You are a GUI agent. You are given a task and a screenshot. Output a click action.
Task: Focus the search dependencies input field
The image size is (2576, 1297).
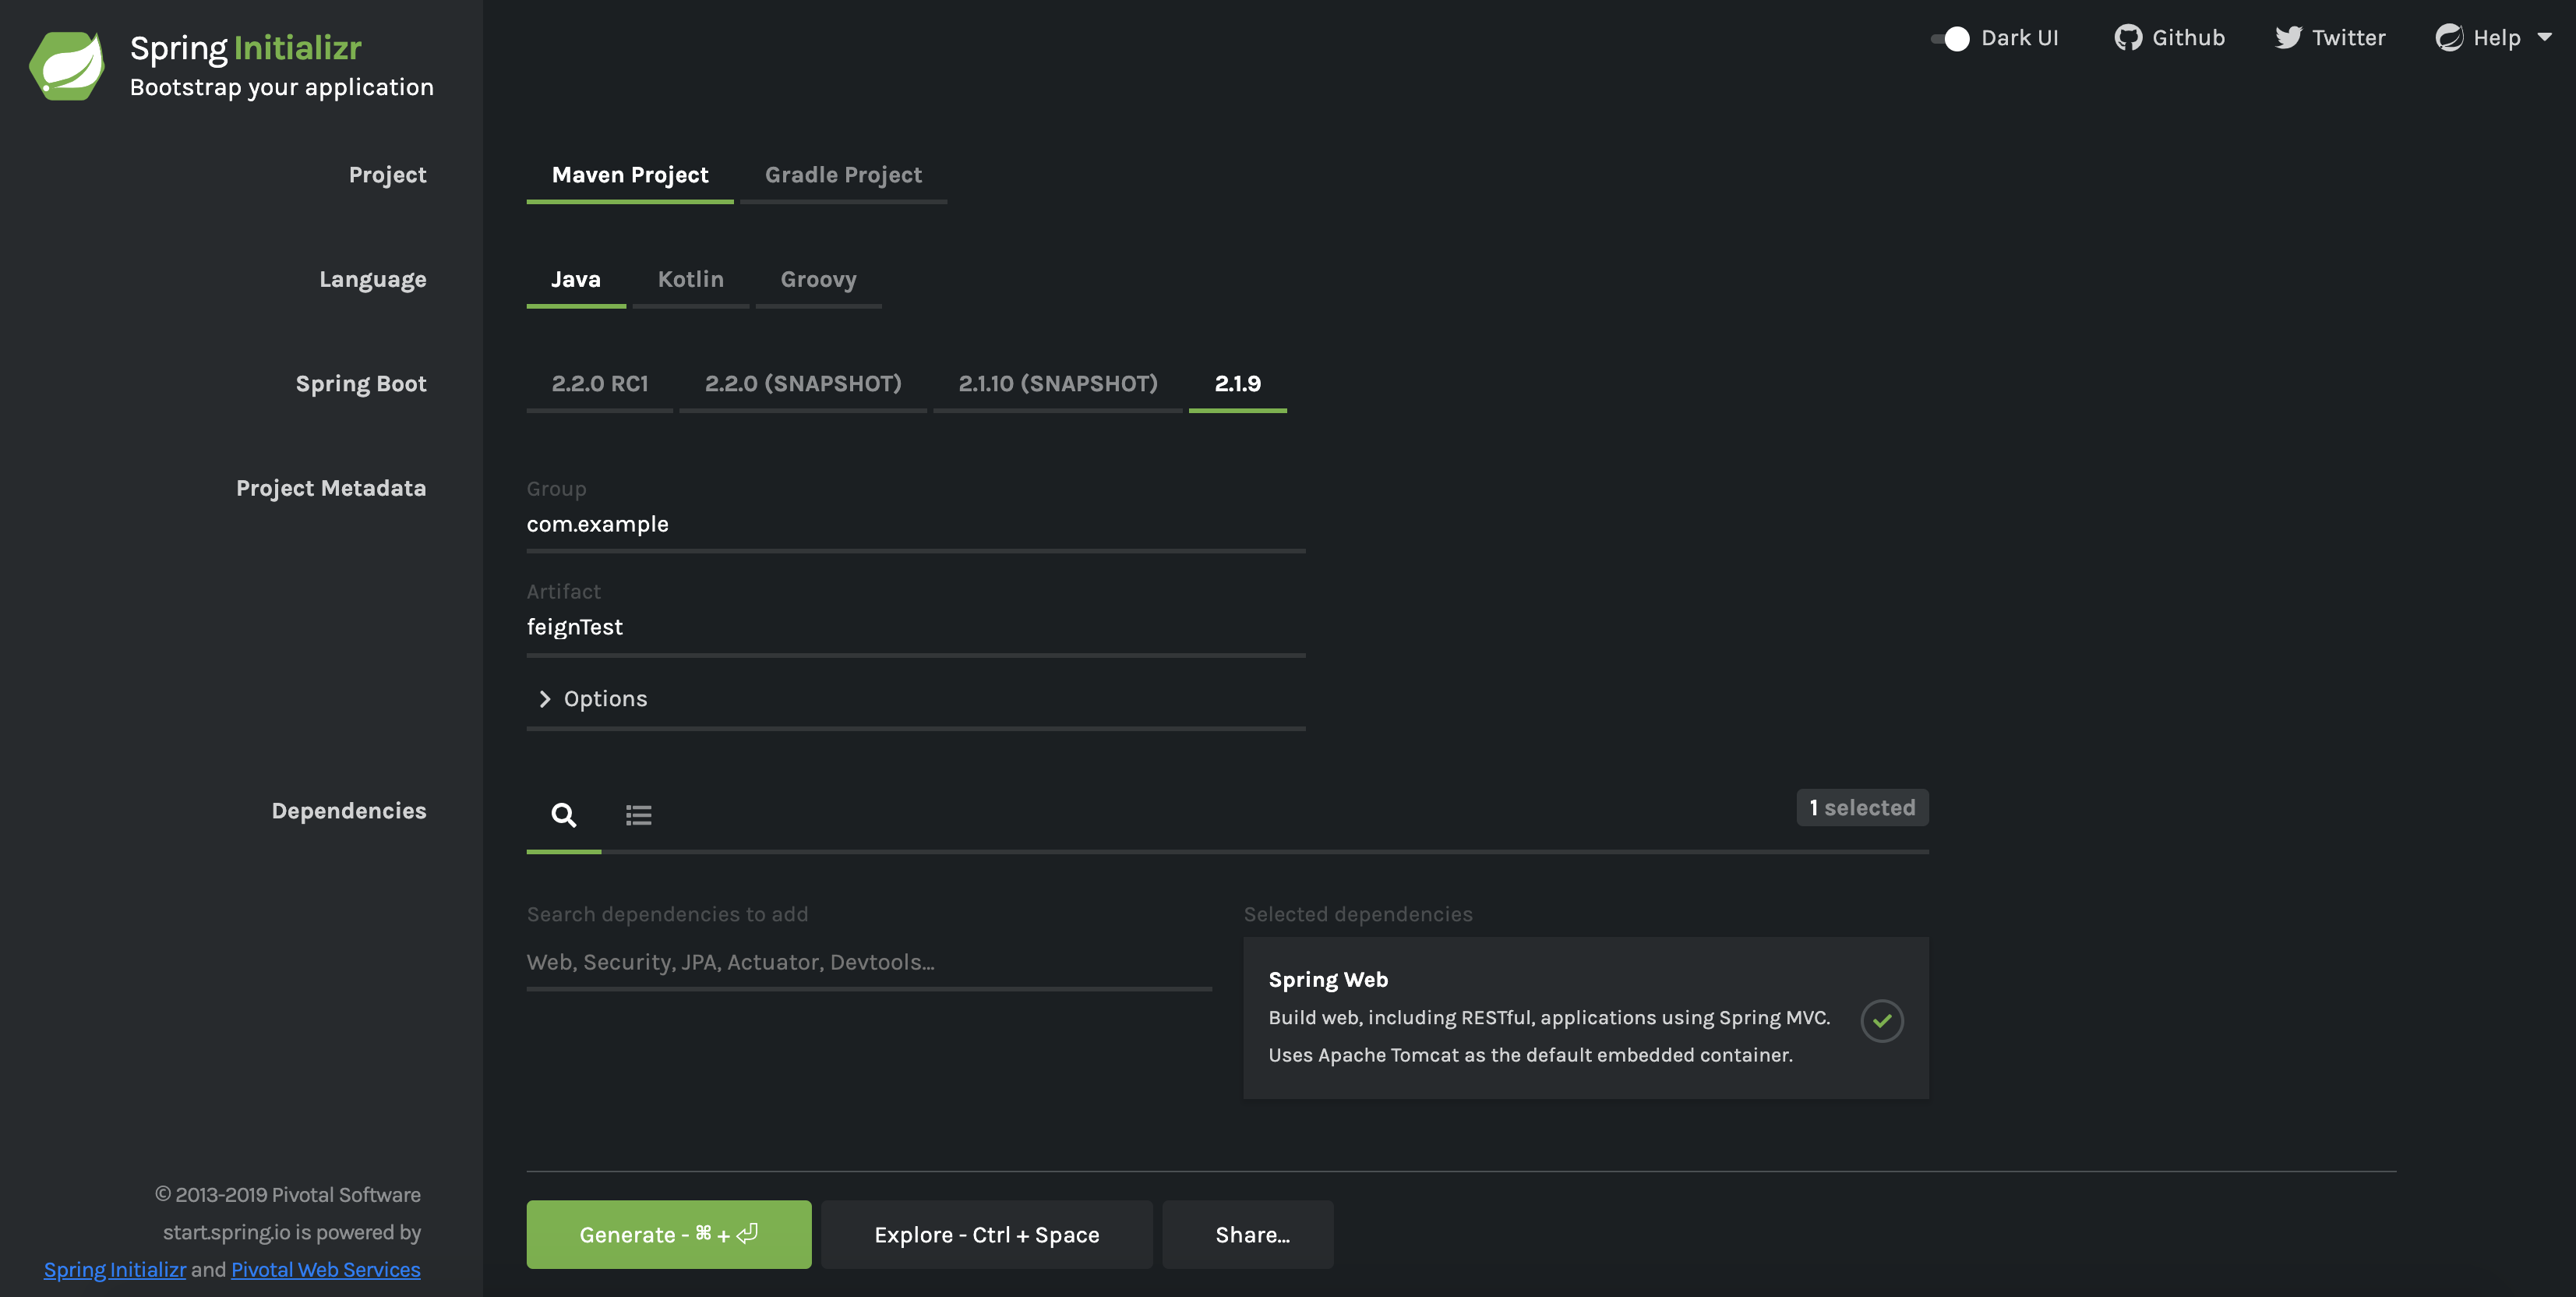868,962
